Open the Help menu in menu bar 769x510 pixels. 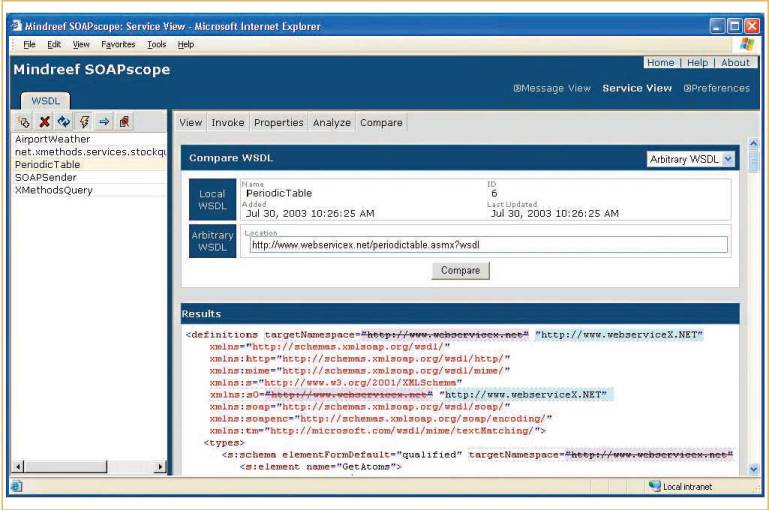186,44
